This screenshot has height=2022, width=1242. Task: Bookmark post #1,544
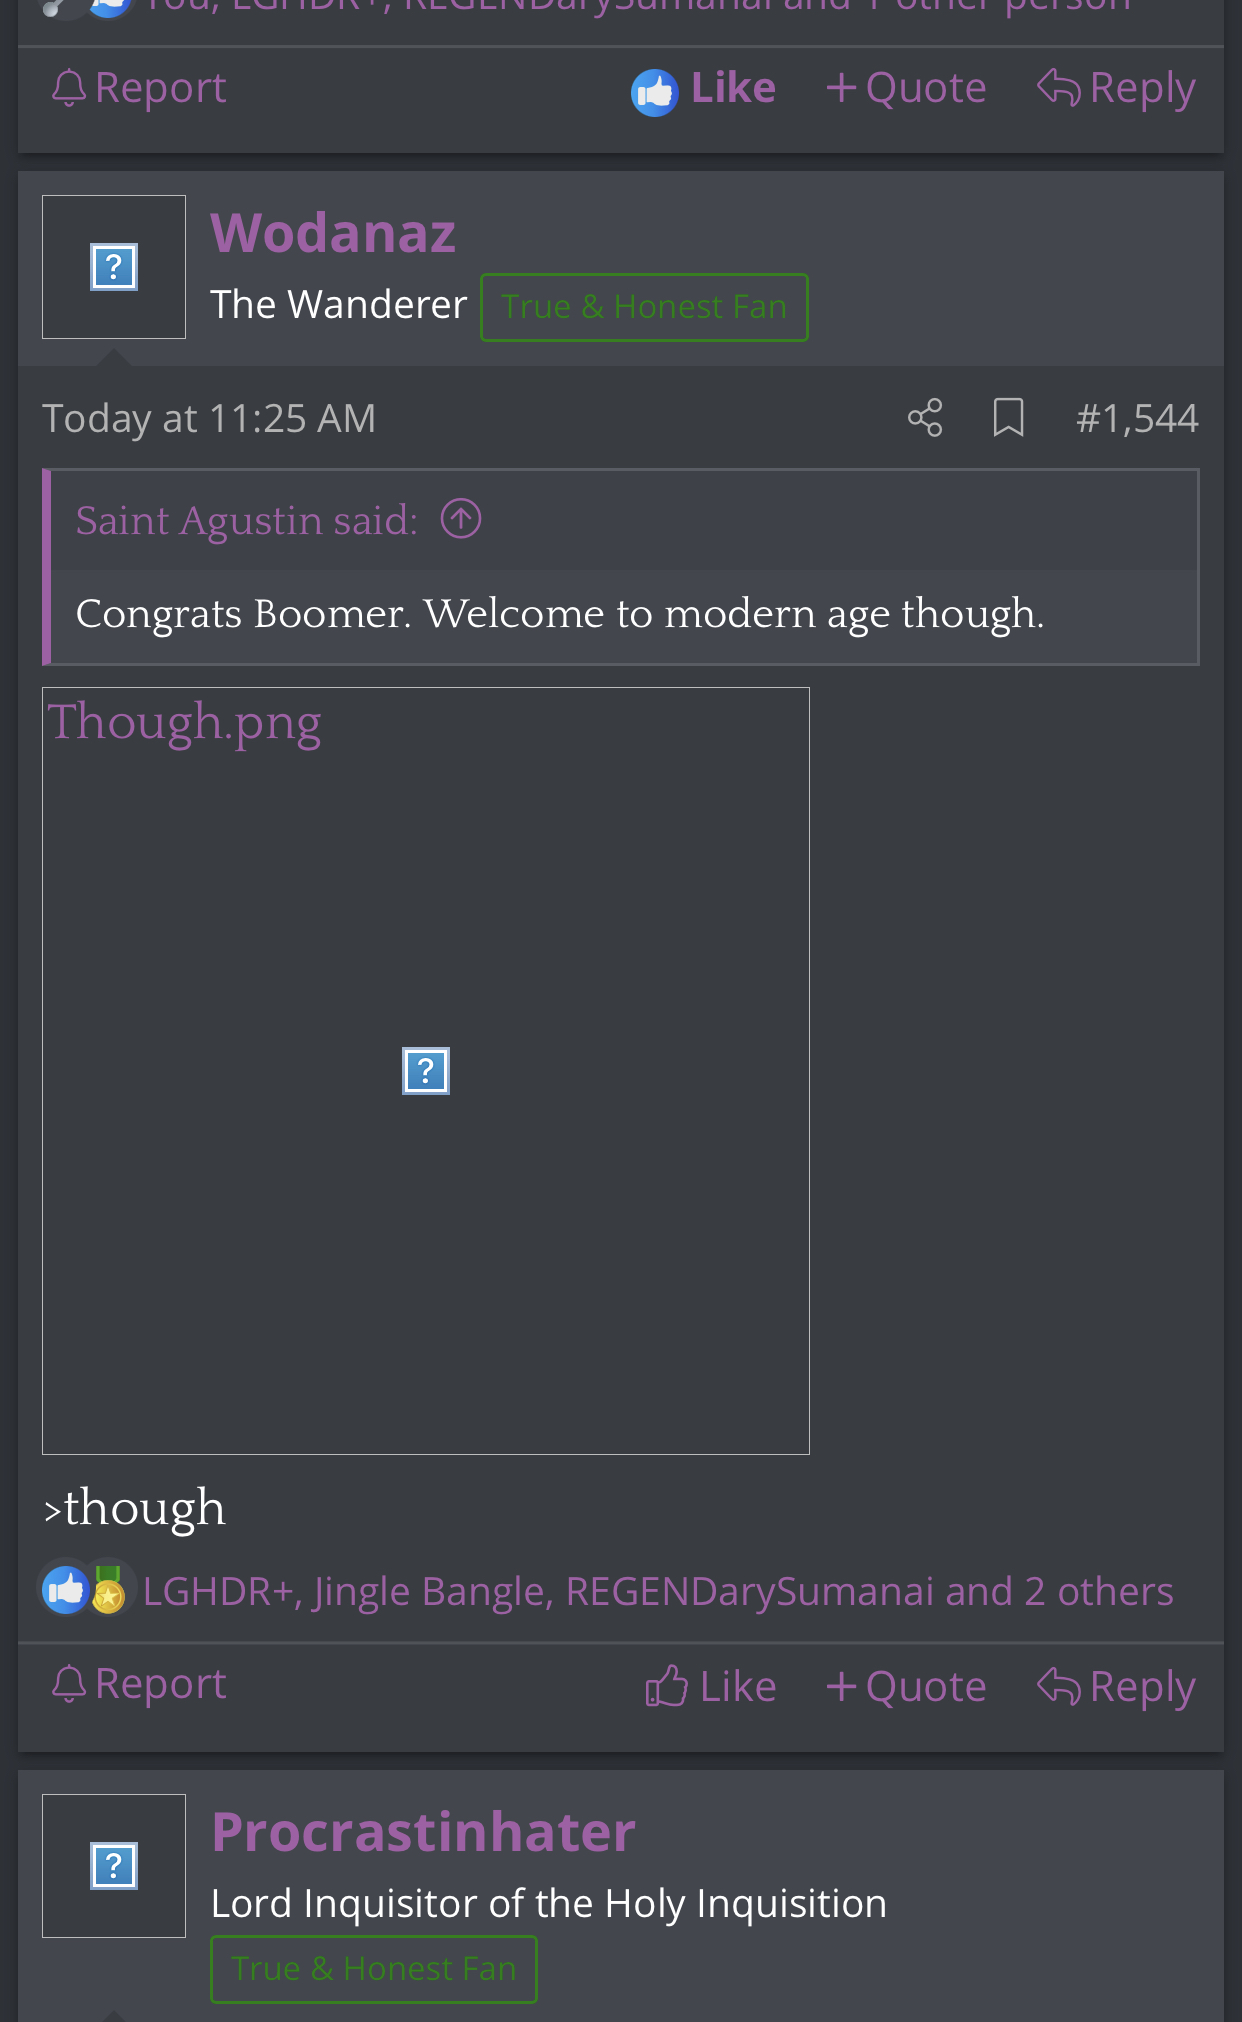(x=1008, y=418)
